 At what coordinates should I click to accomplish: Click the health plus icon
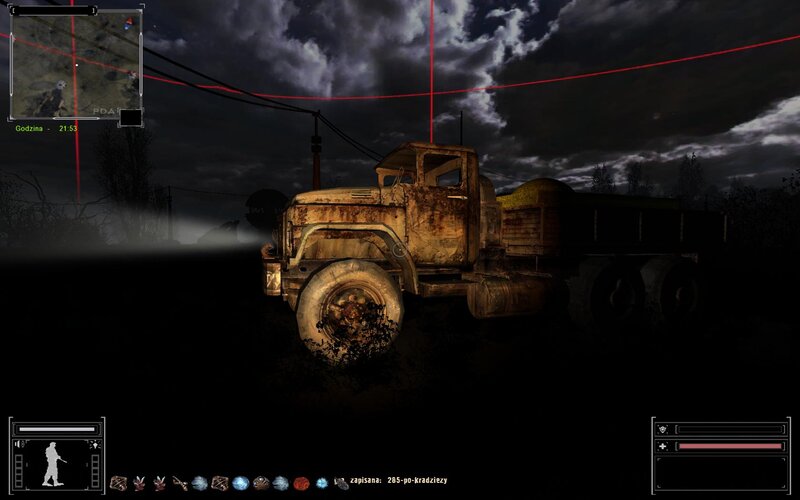663,446
